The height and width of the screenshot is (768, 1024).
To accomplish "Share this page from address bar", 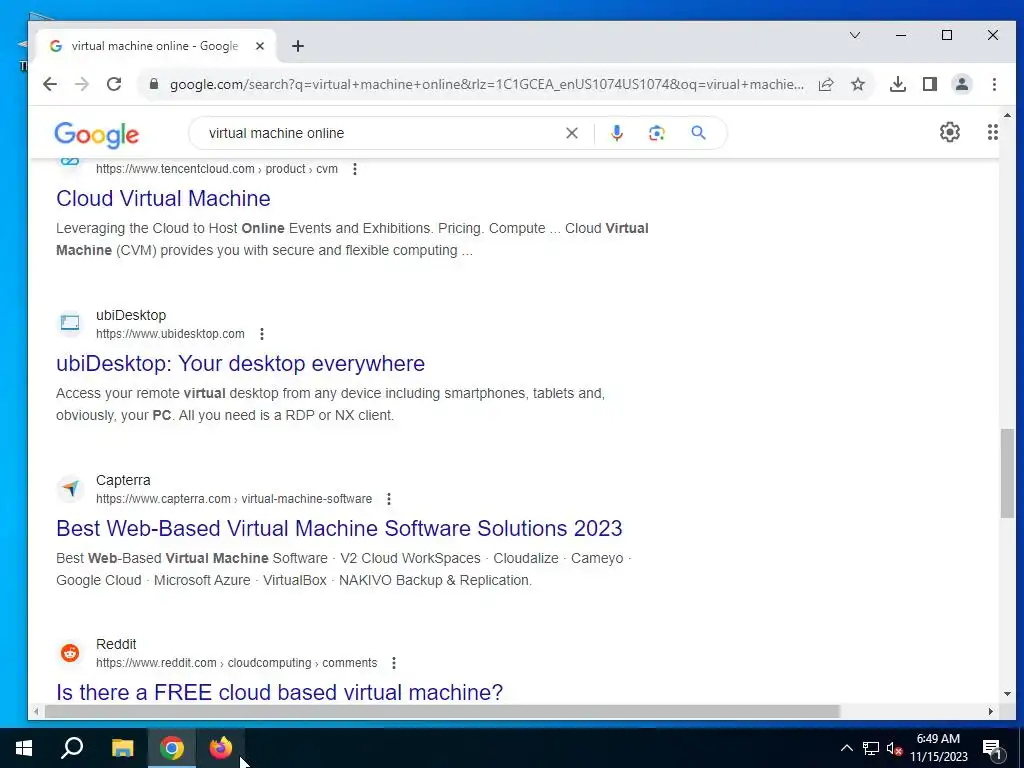I will click(826, 84).
